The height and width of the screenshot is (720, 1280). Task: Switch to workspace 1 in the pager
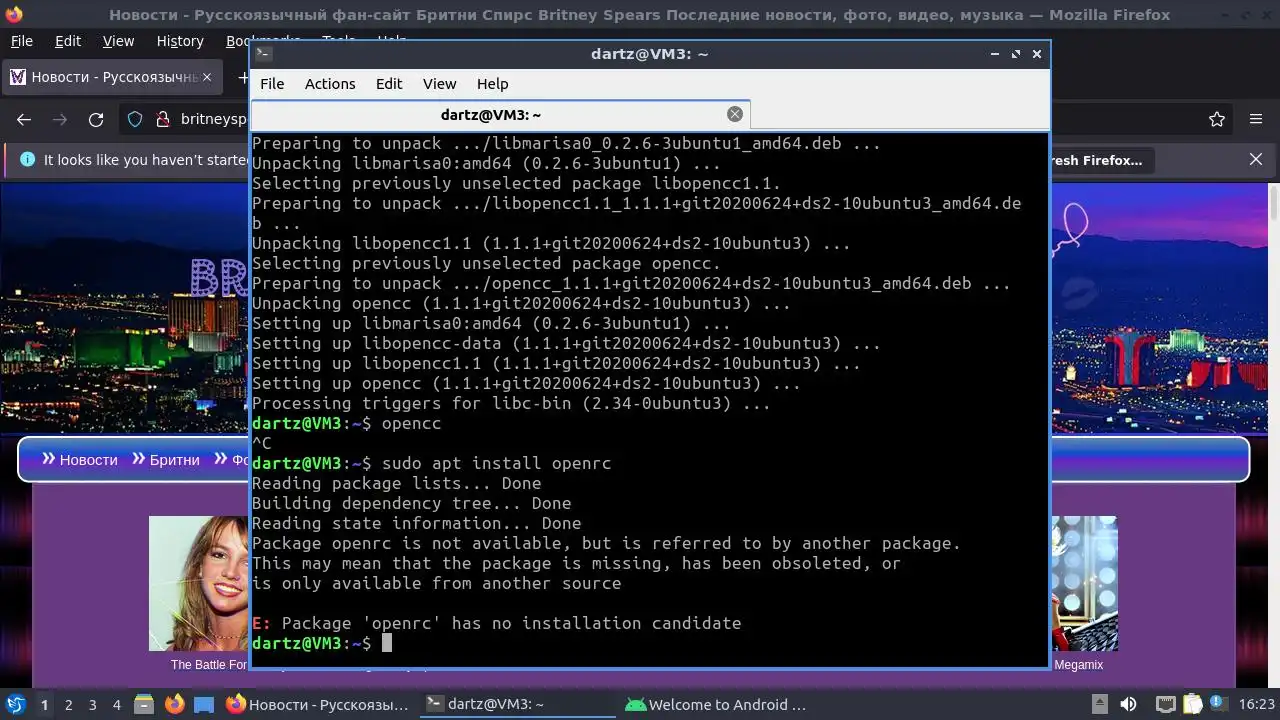point(44,704)
